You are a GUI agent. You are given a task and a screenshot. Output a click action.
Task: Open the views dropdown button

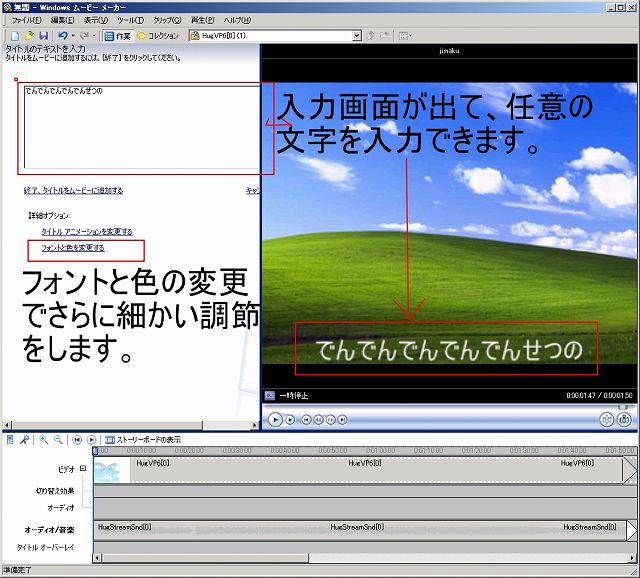(405, 36)
